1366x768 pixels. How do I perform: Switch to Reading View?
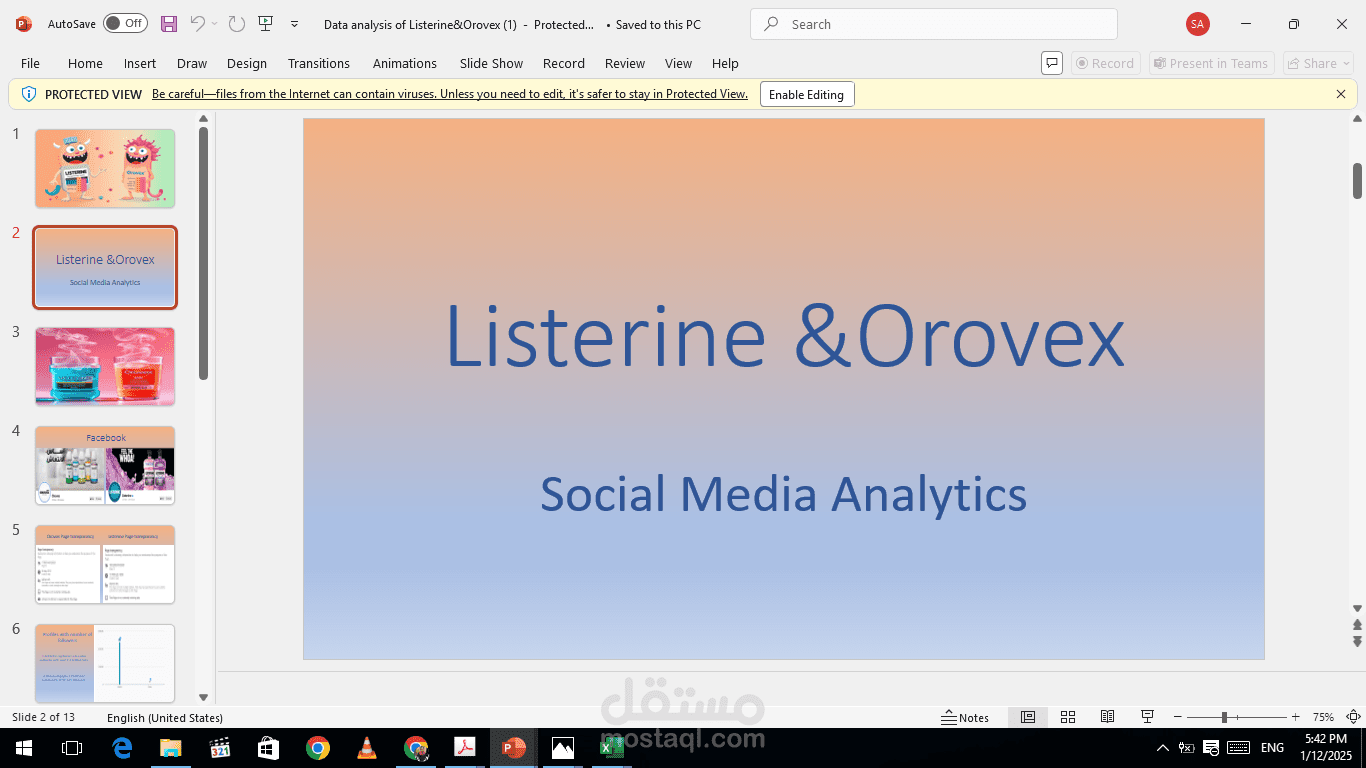click(x=1108, y=717)
